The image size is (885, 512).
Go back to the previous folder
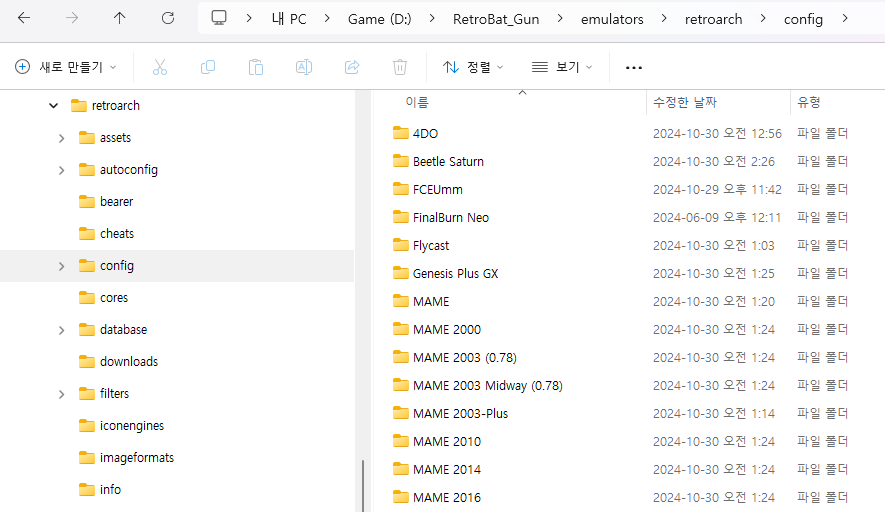[x=24, y=18]
